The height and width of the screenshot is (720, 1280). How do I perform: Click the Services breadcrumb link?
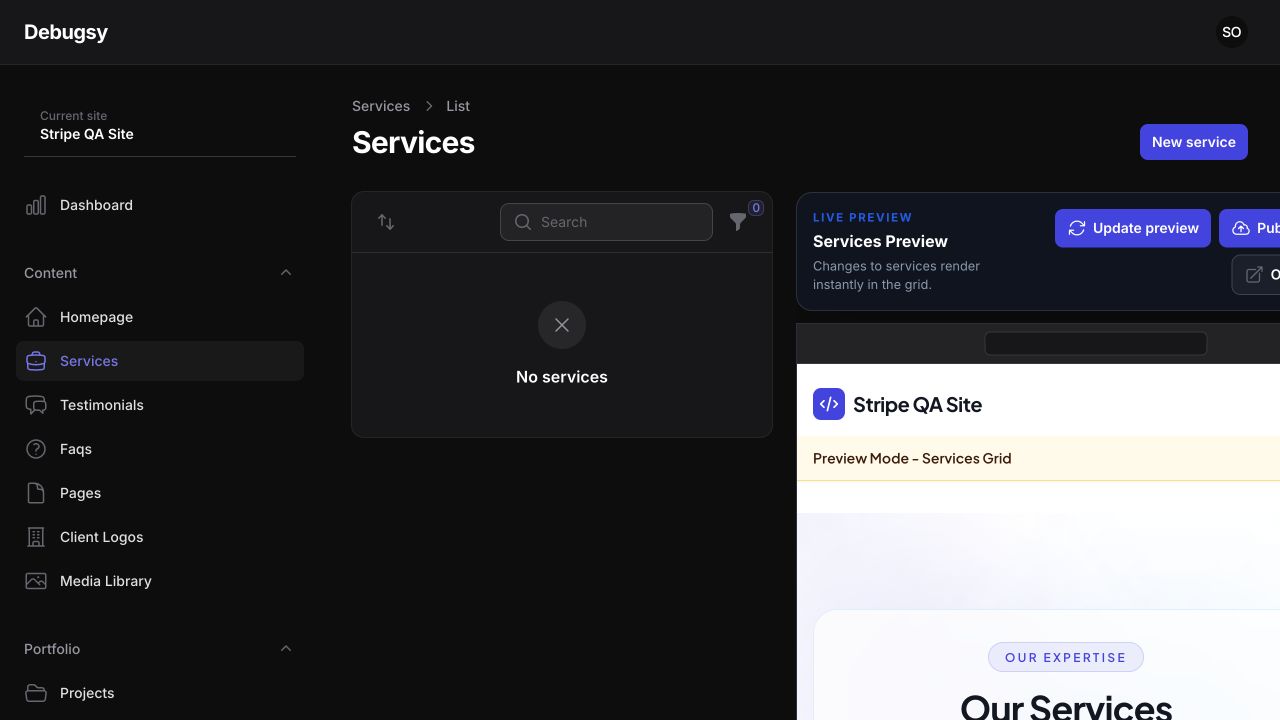(x=381, y=106)
